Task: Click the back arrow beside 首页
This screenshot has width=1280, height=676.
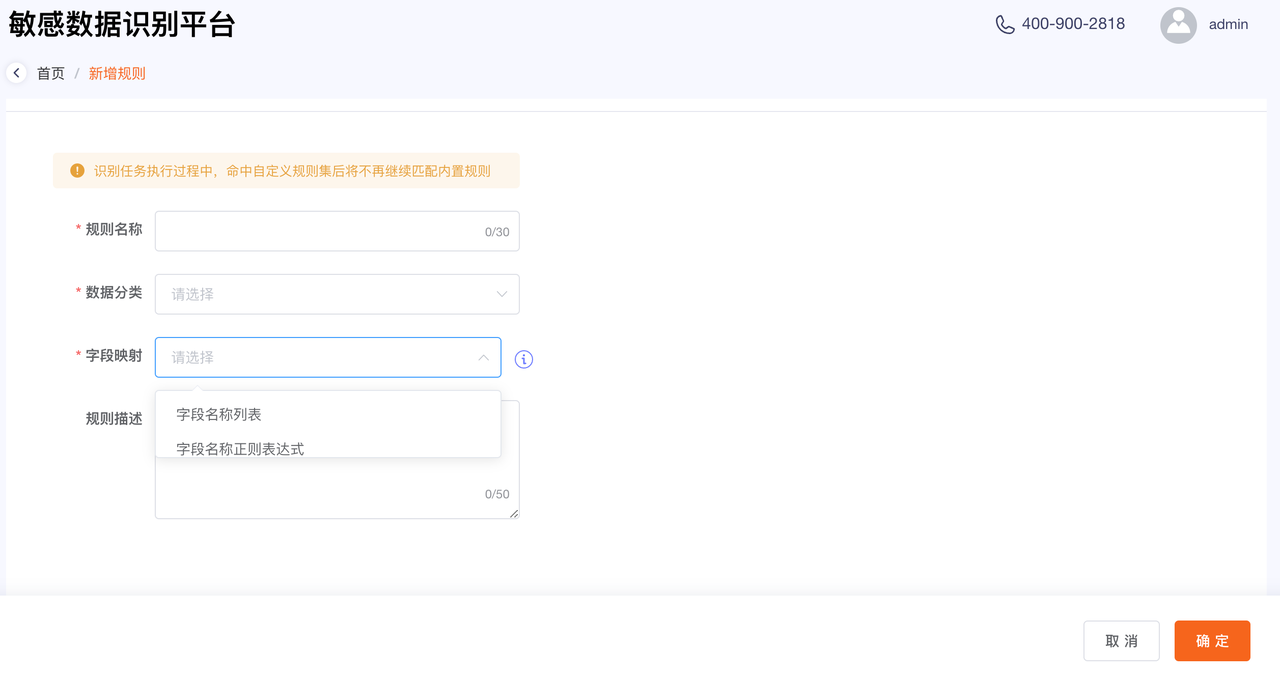Action: [16, 73]
